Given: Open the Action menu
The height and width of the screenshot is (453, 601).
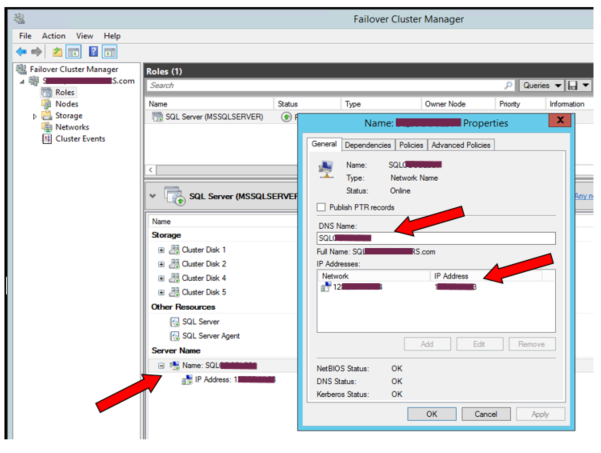Looking at the screenshot, I should 54,36.
